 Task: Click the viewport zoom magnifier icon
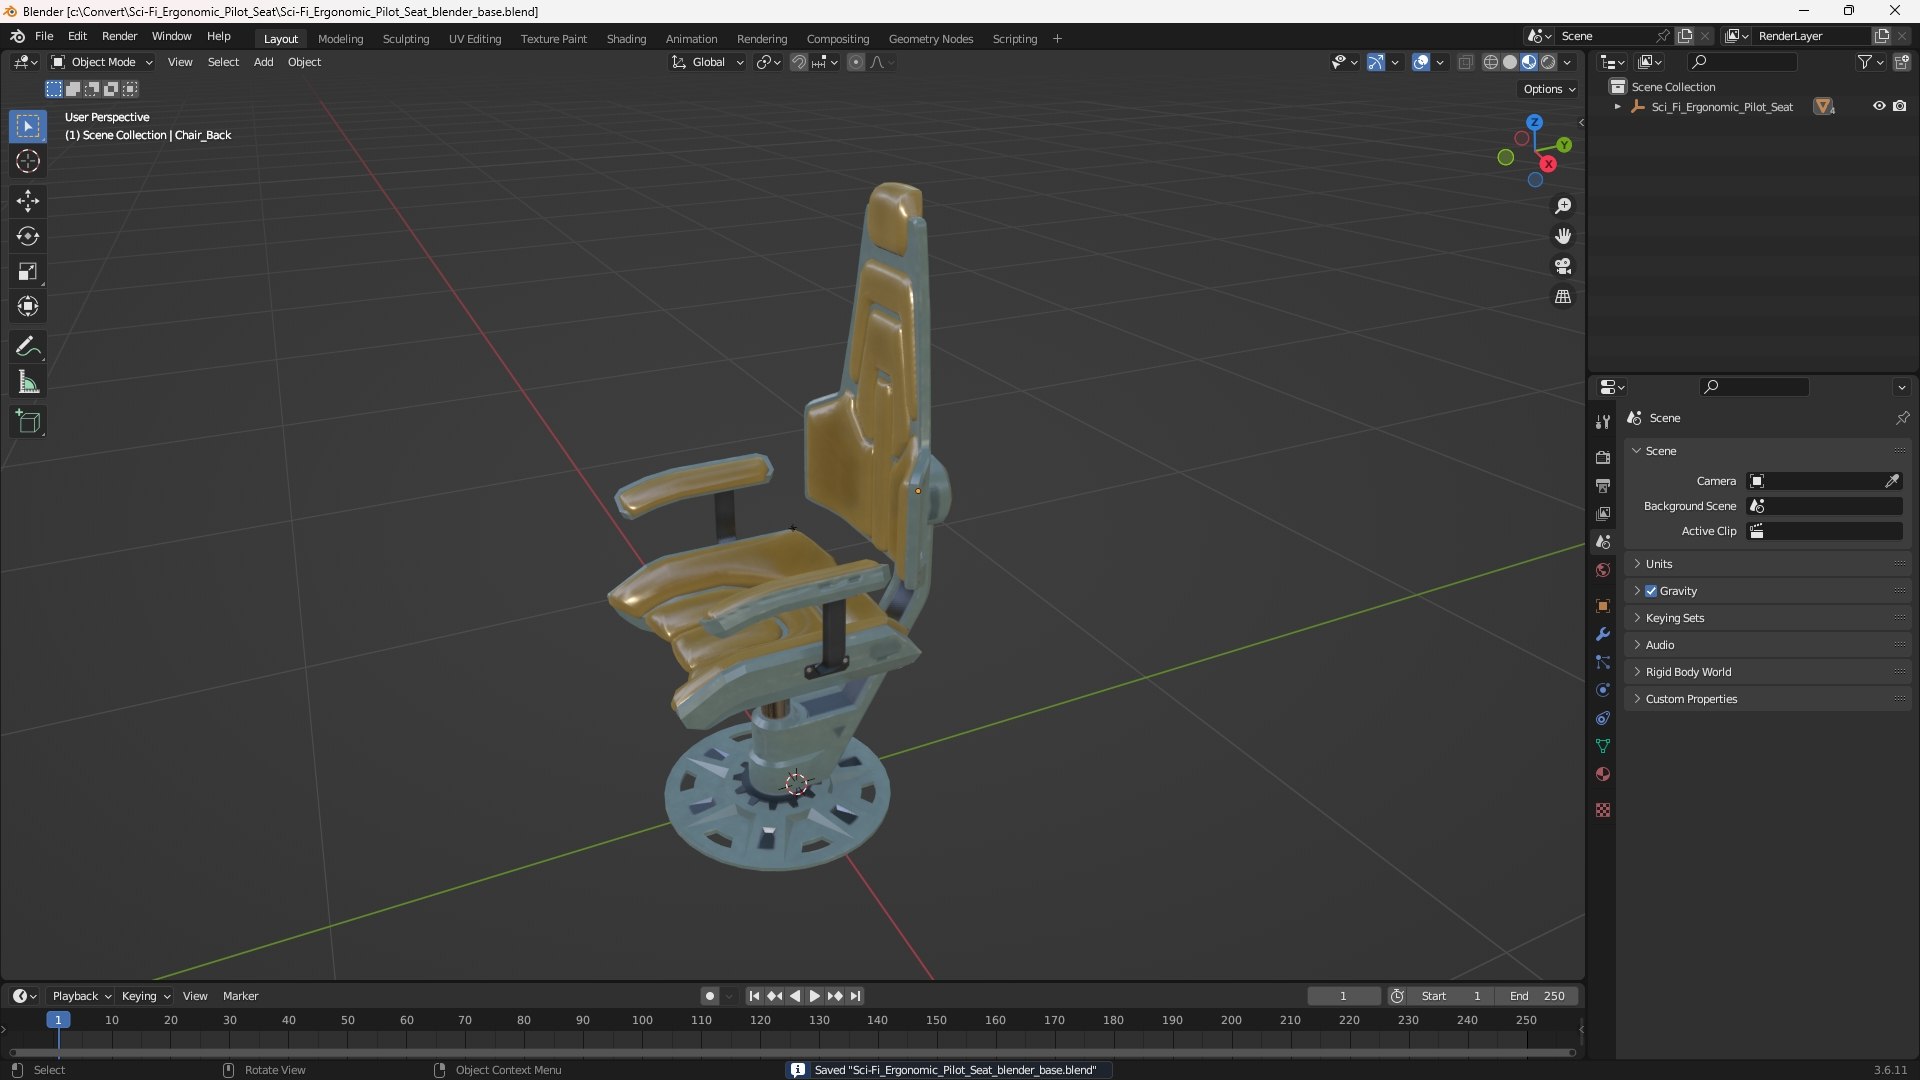1563,206
